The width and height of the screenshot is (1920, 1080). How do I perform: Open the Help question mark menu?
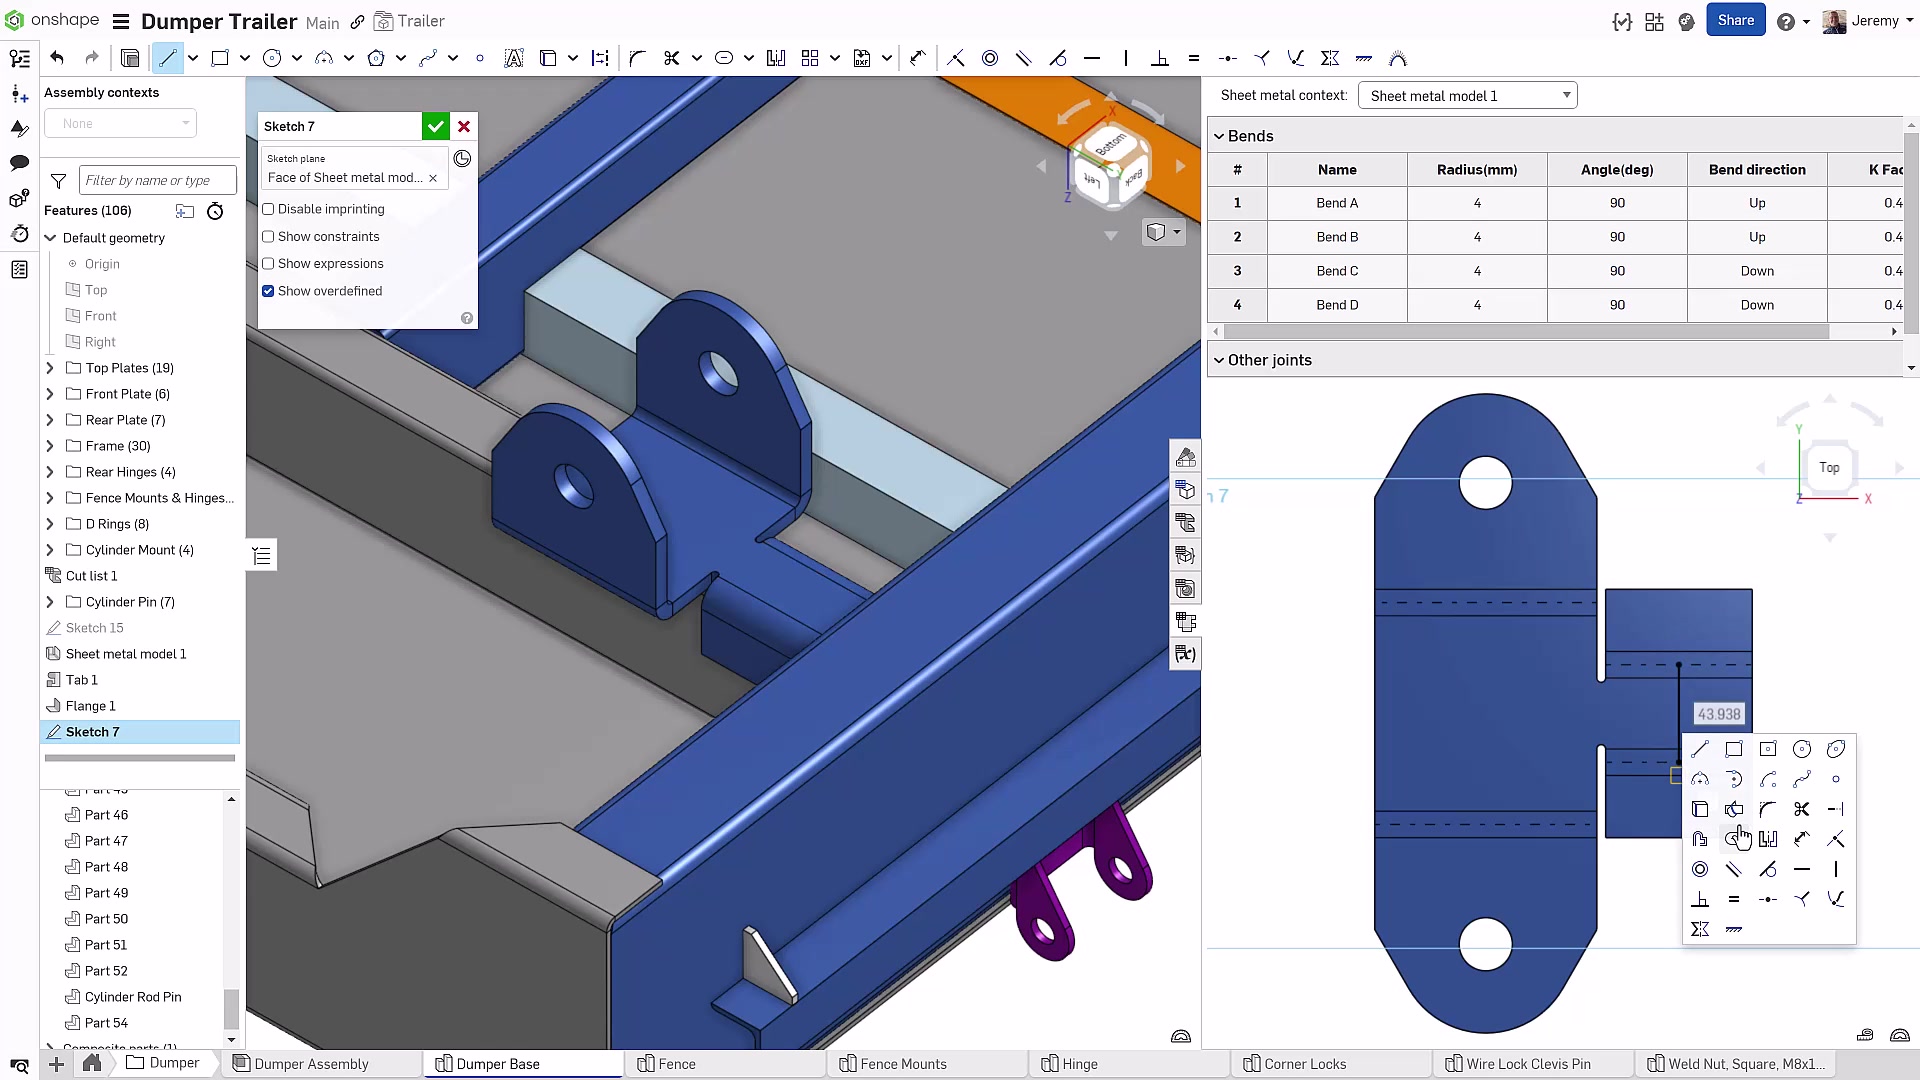(1786, 21)
